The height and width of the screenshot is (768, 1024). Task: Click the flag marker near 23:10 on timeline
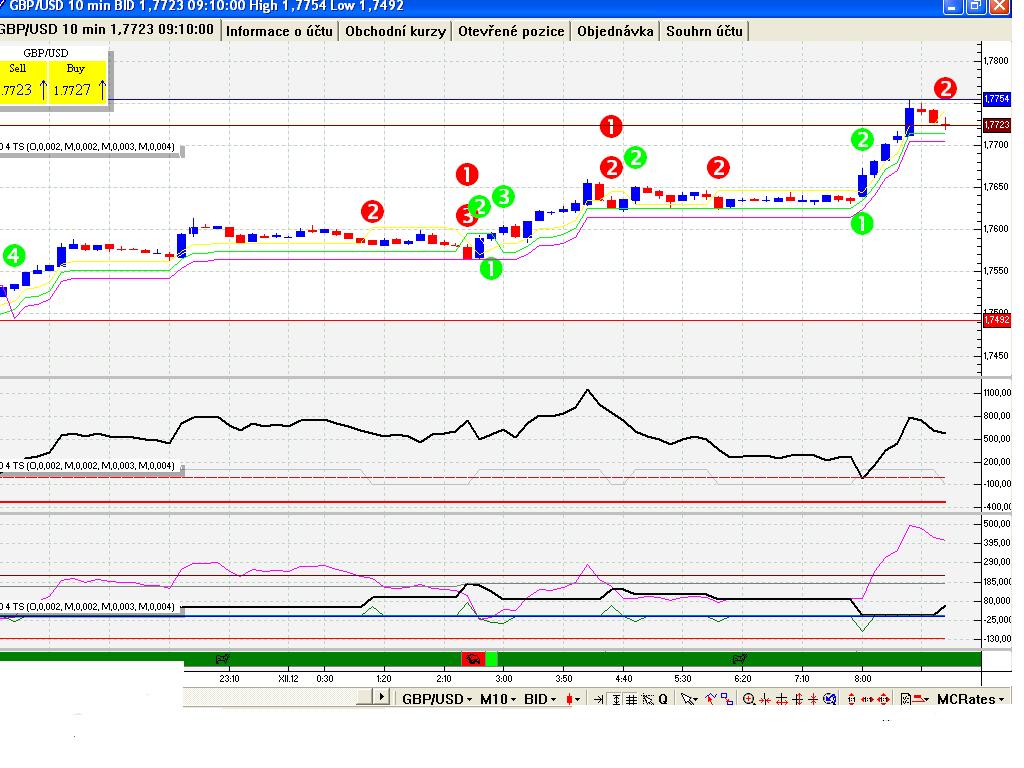222,659
